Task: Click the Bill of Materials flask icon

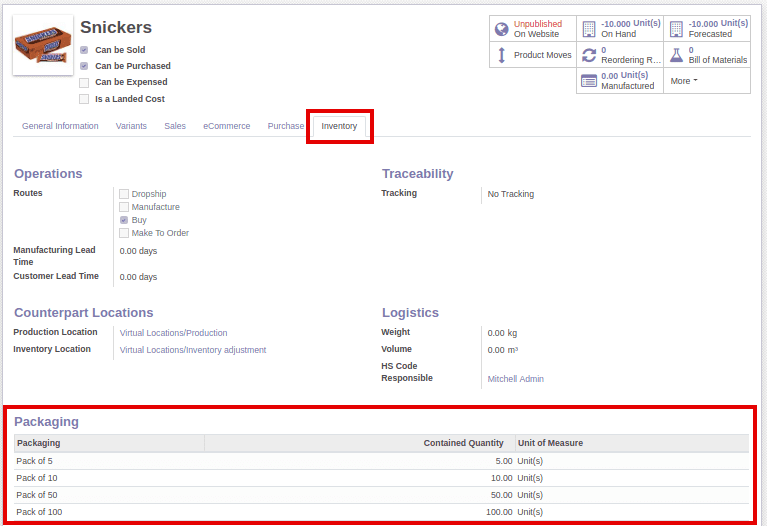Action: click(676, 55)
